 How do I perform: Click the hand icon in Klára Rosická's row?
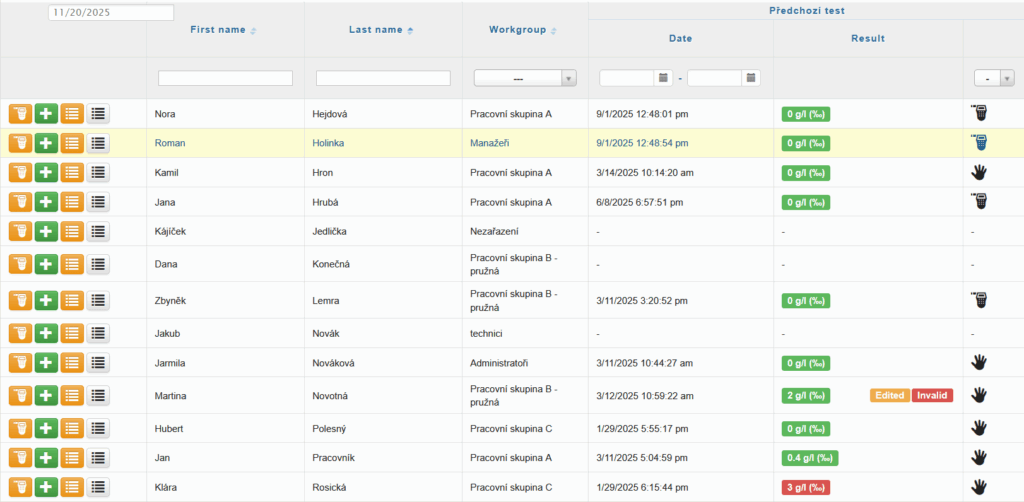click(x=980, y=487)
